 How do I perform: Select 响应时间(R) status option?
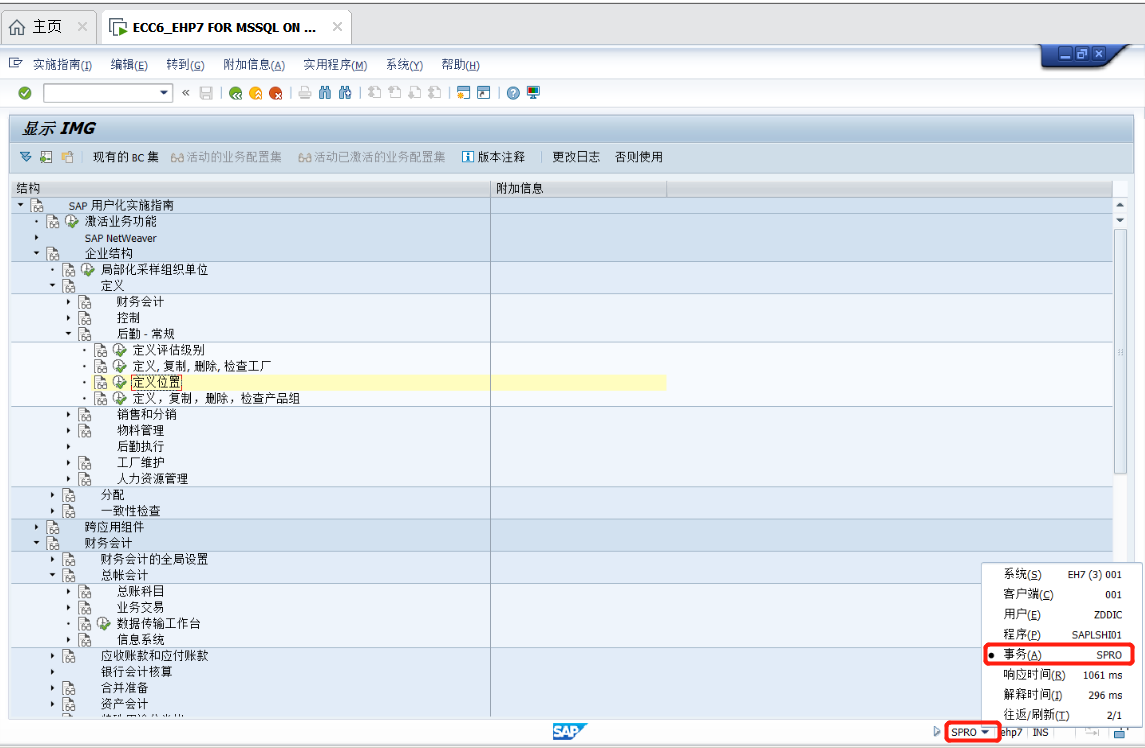coord(1059,675)
